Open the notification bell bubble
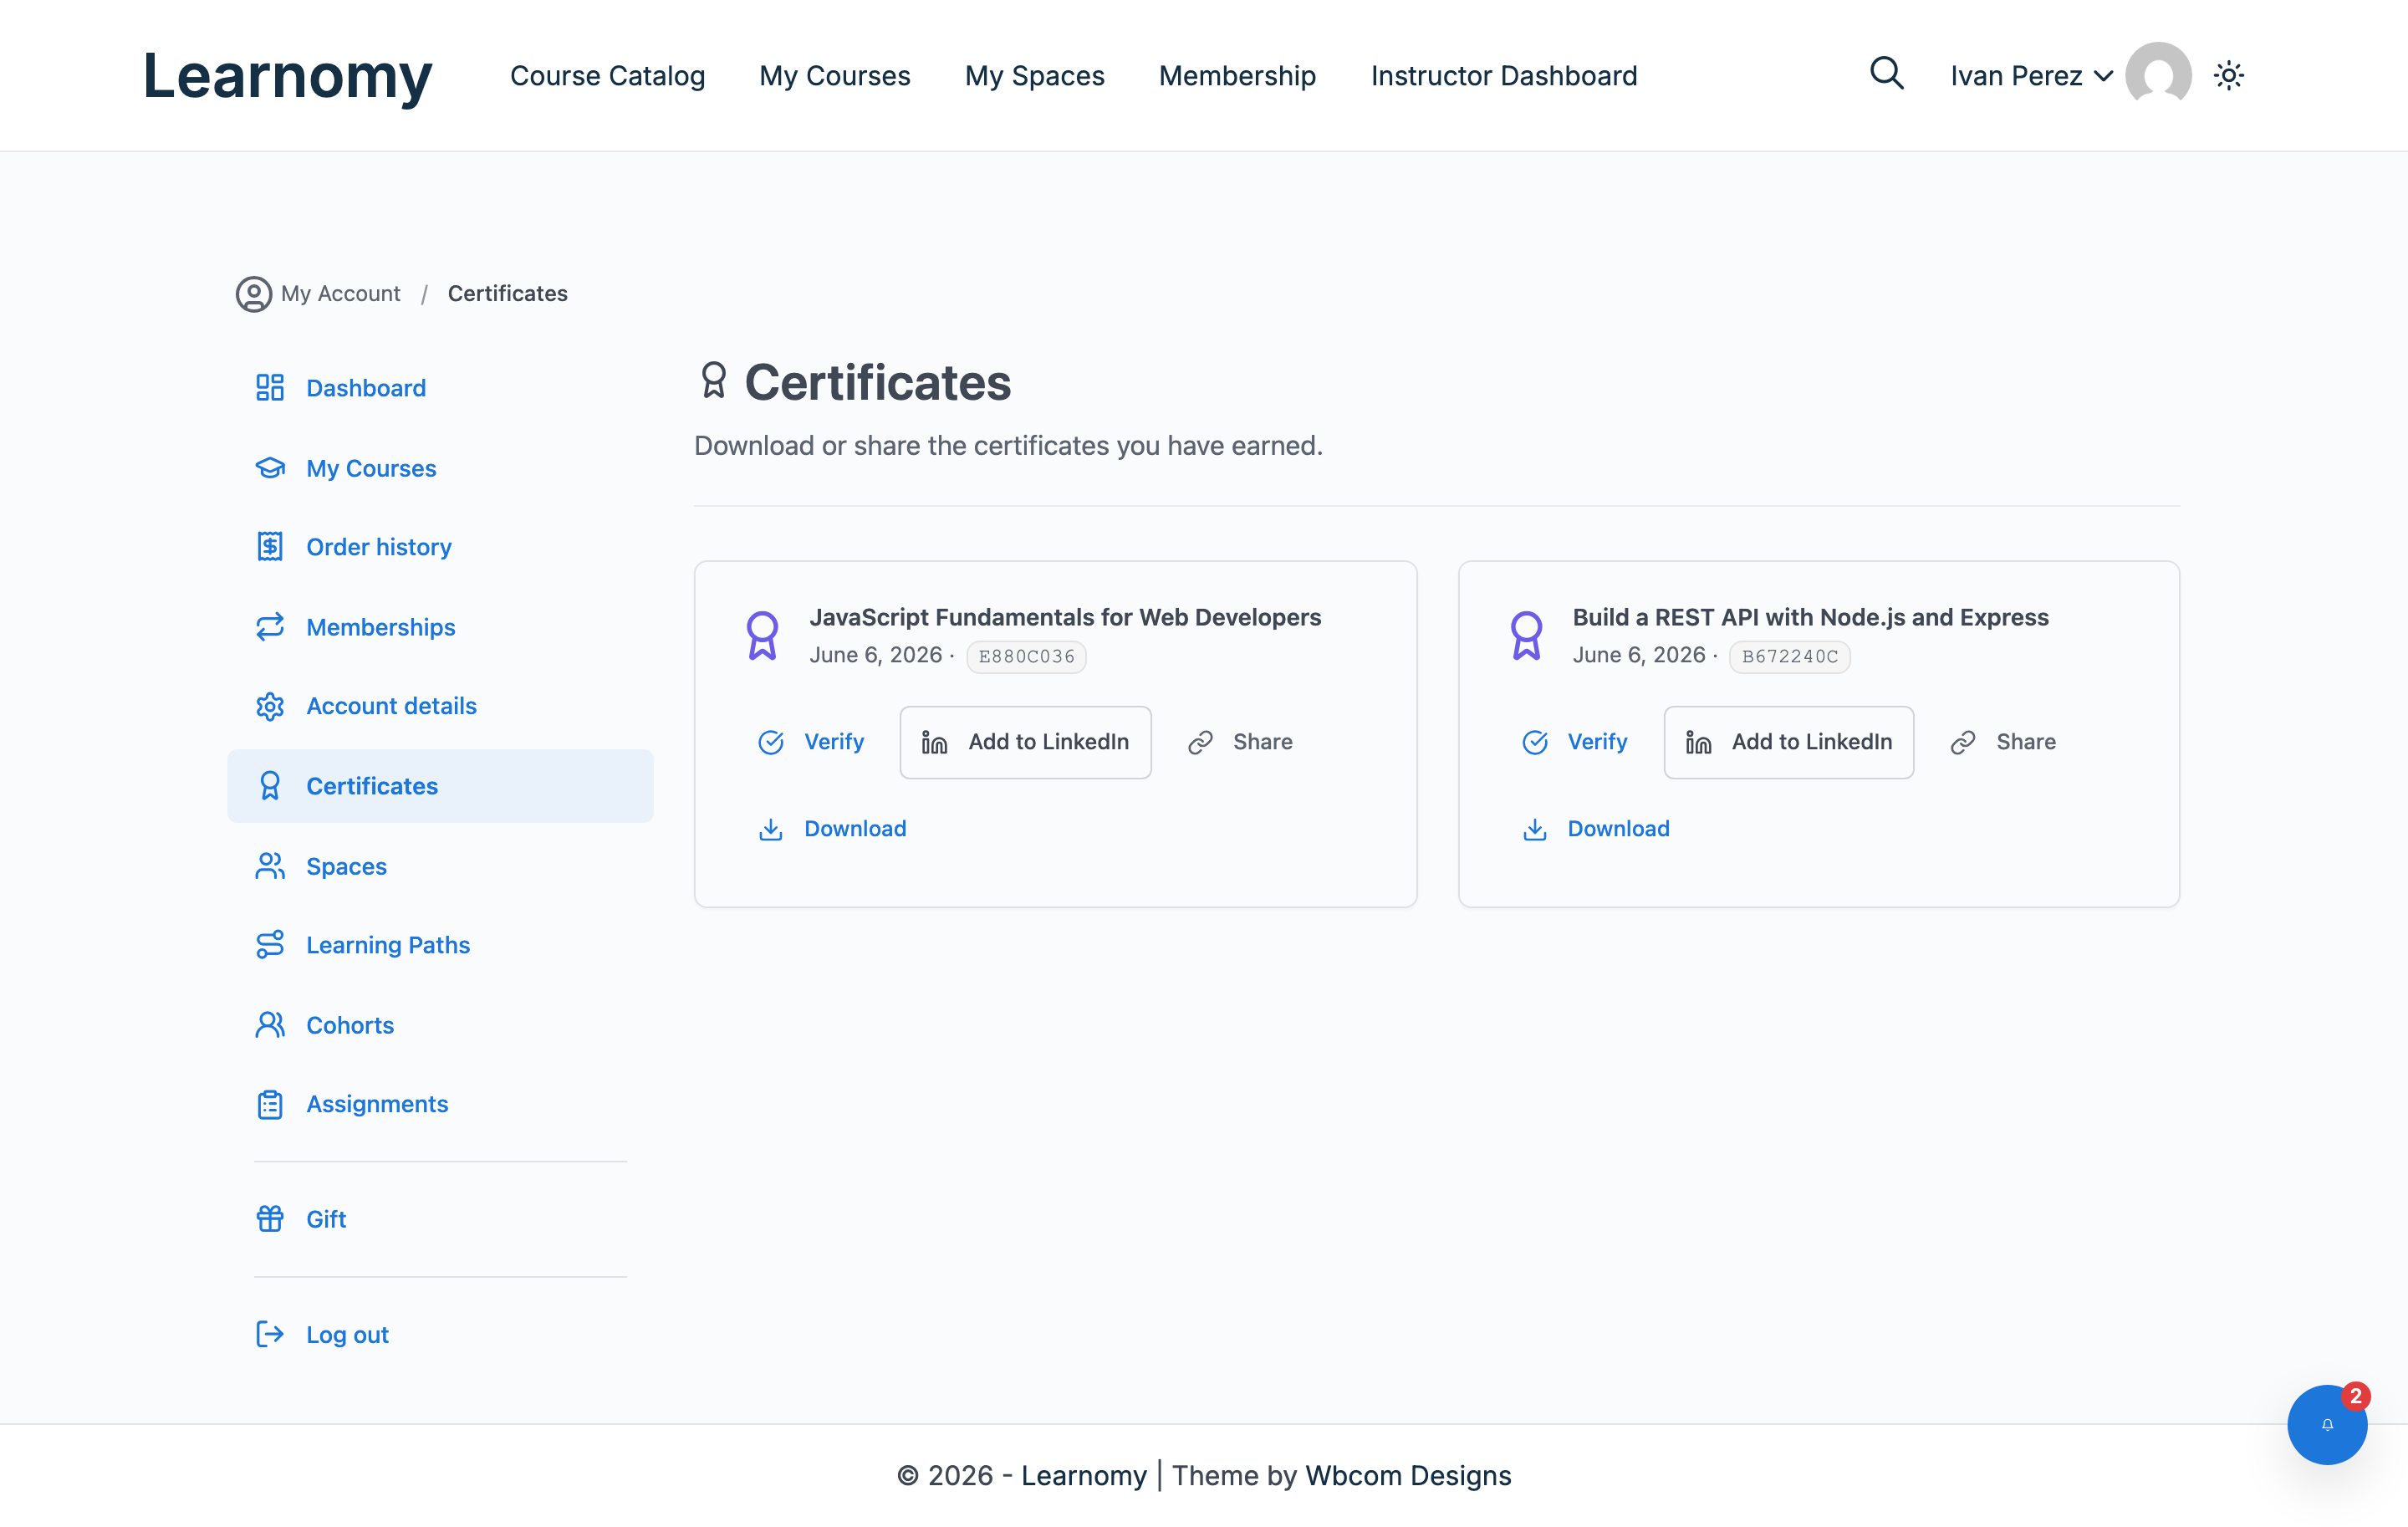 click(2327, 1424)
